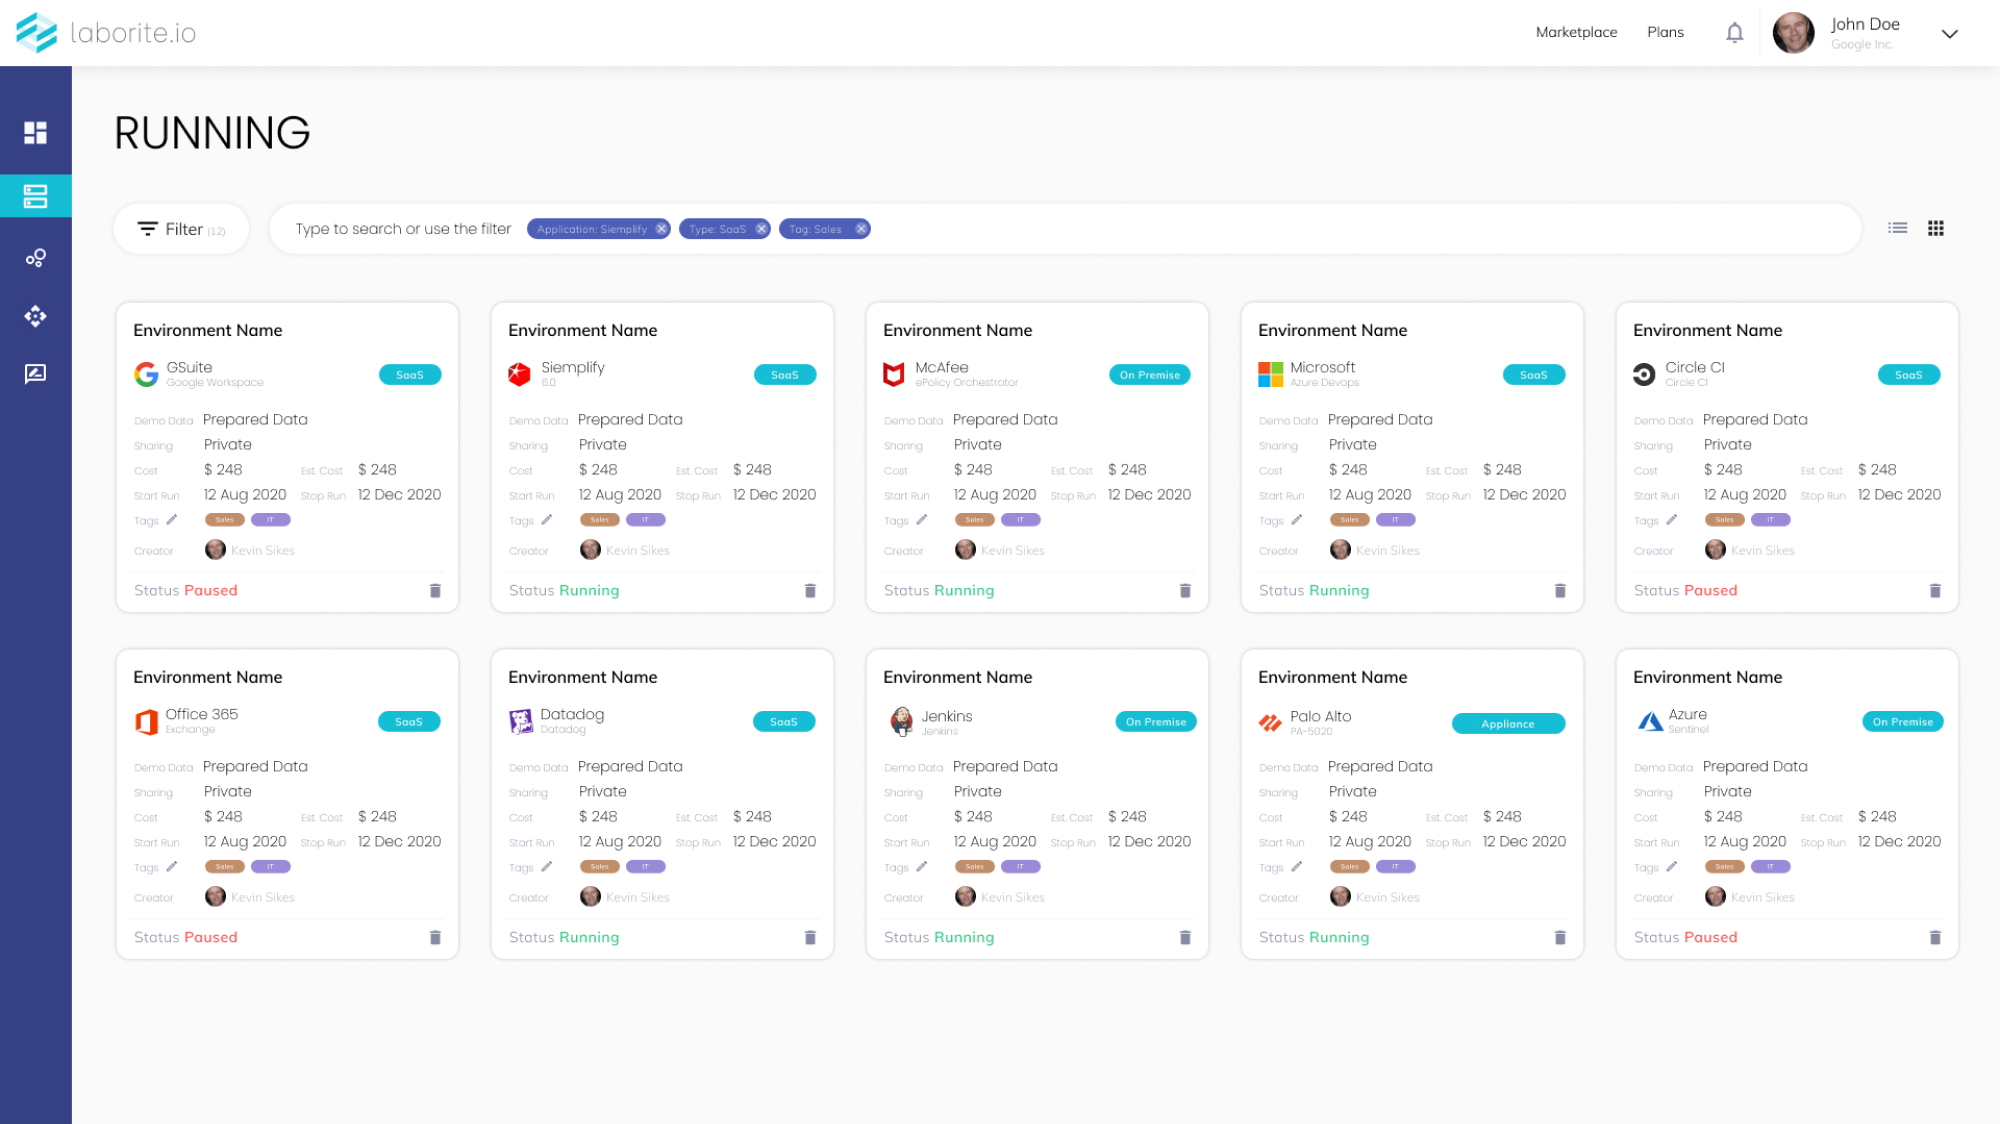Edit tags pencil on Siemplify card

(547, 520)
